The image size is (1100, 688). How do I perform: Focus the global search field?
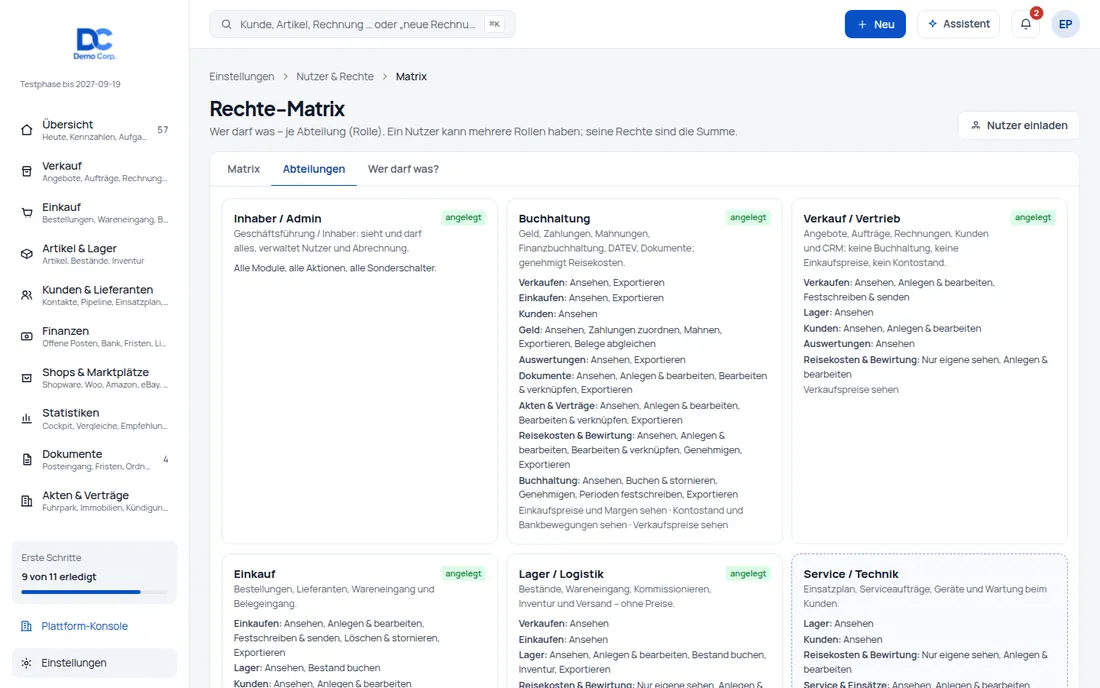(x=362, y=25)
